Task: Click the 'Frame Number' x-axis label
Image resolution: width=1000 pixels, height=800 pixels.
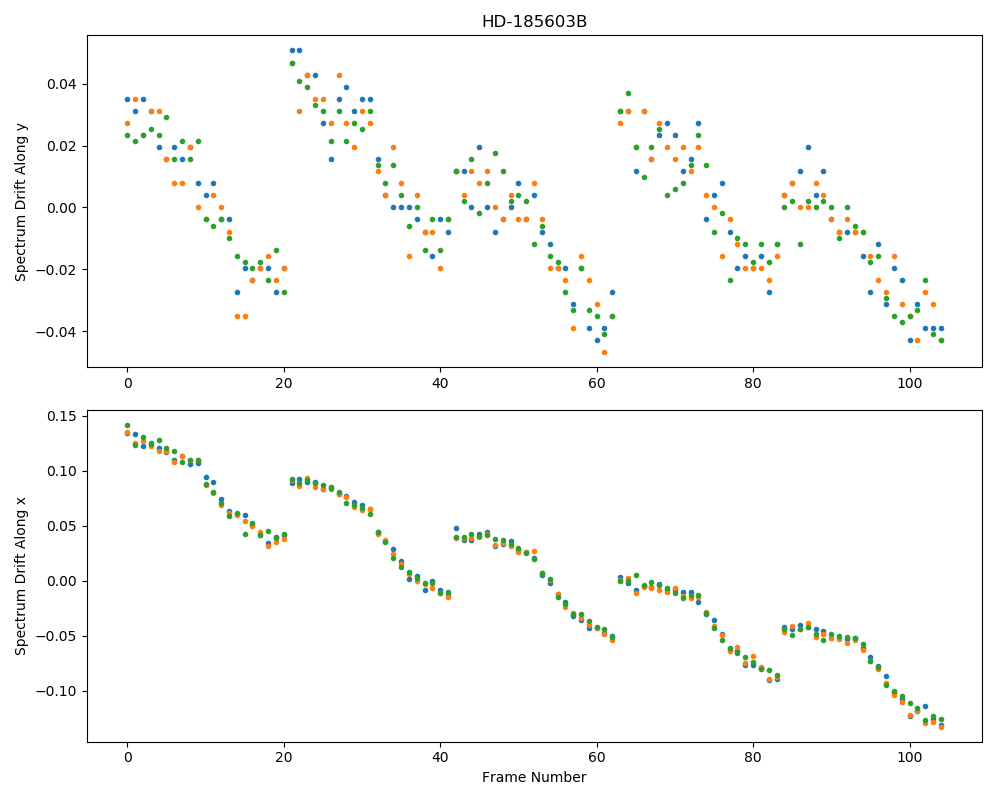Action: click(534, 777)
